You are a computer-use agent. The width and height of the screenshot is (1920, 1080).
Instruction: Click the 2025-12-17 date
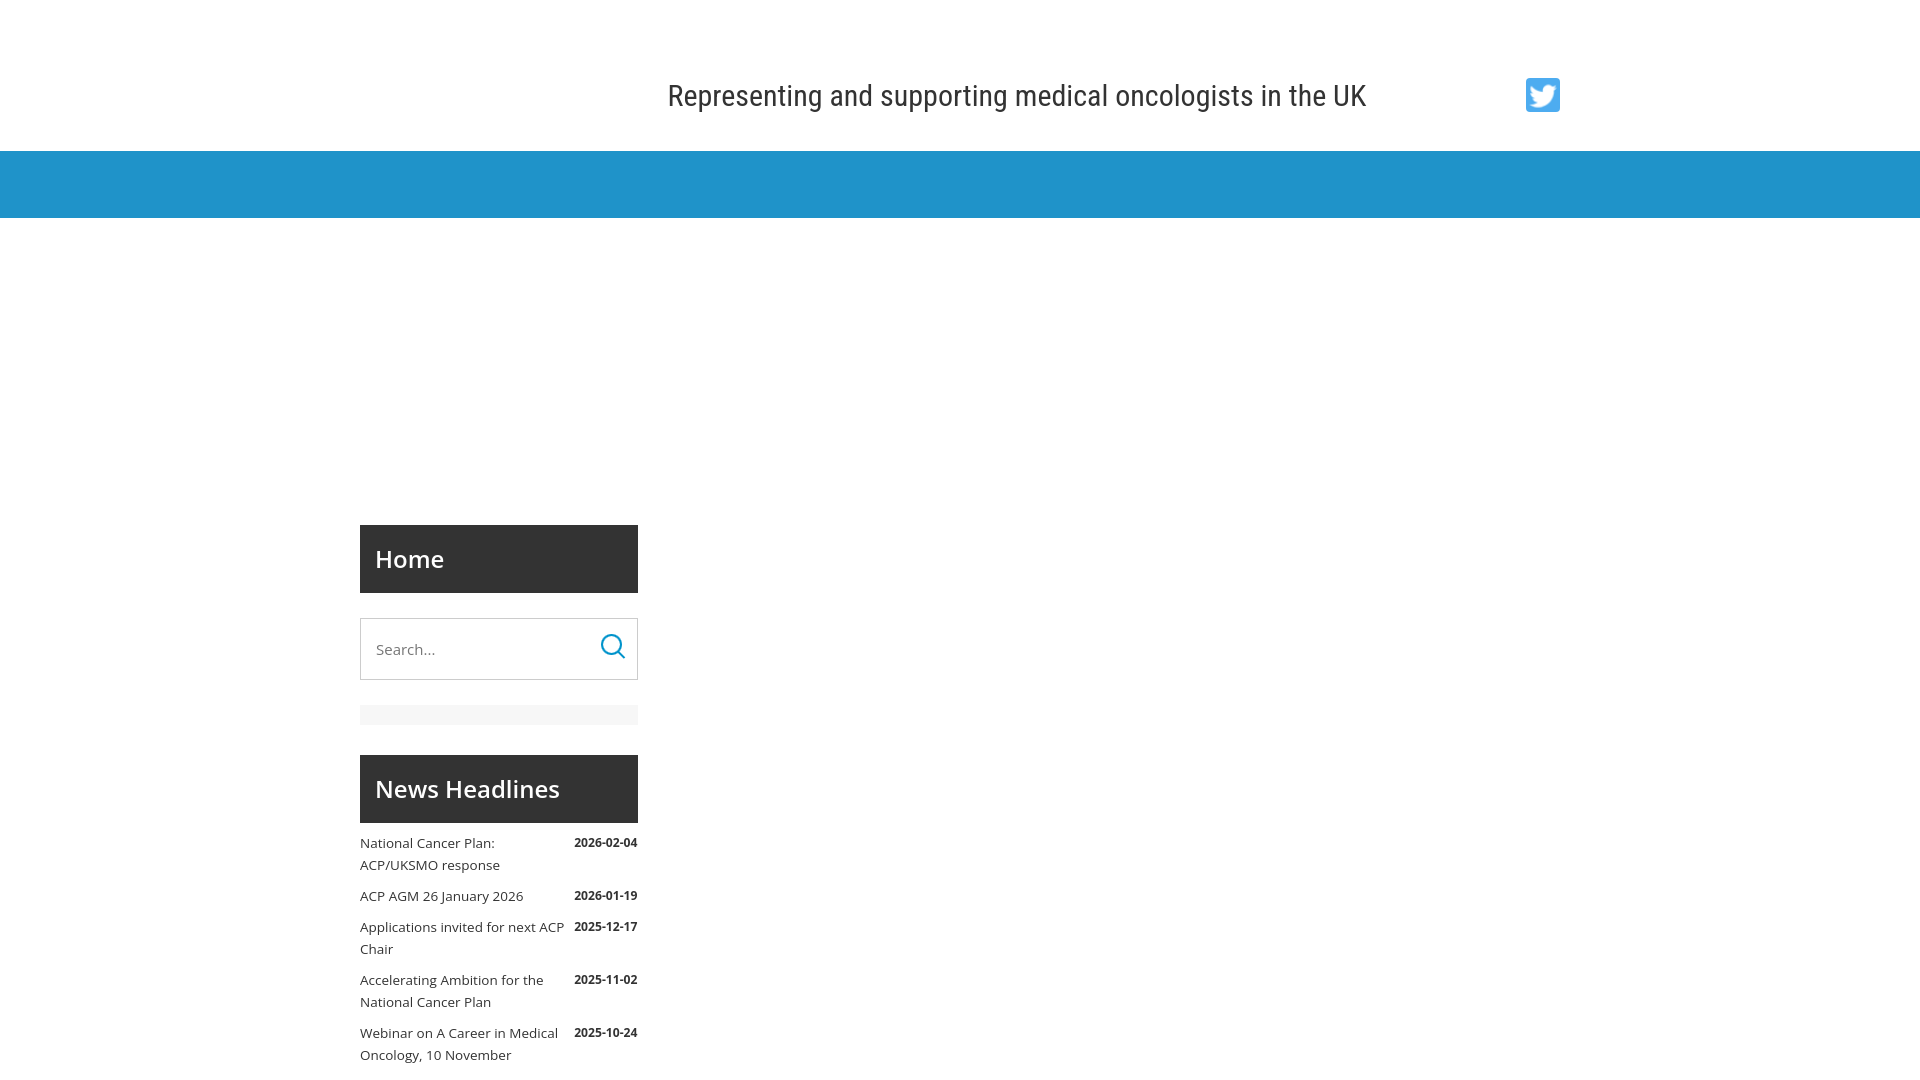pos(605,927)
